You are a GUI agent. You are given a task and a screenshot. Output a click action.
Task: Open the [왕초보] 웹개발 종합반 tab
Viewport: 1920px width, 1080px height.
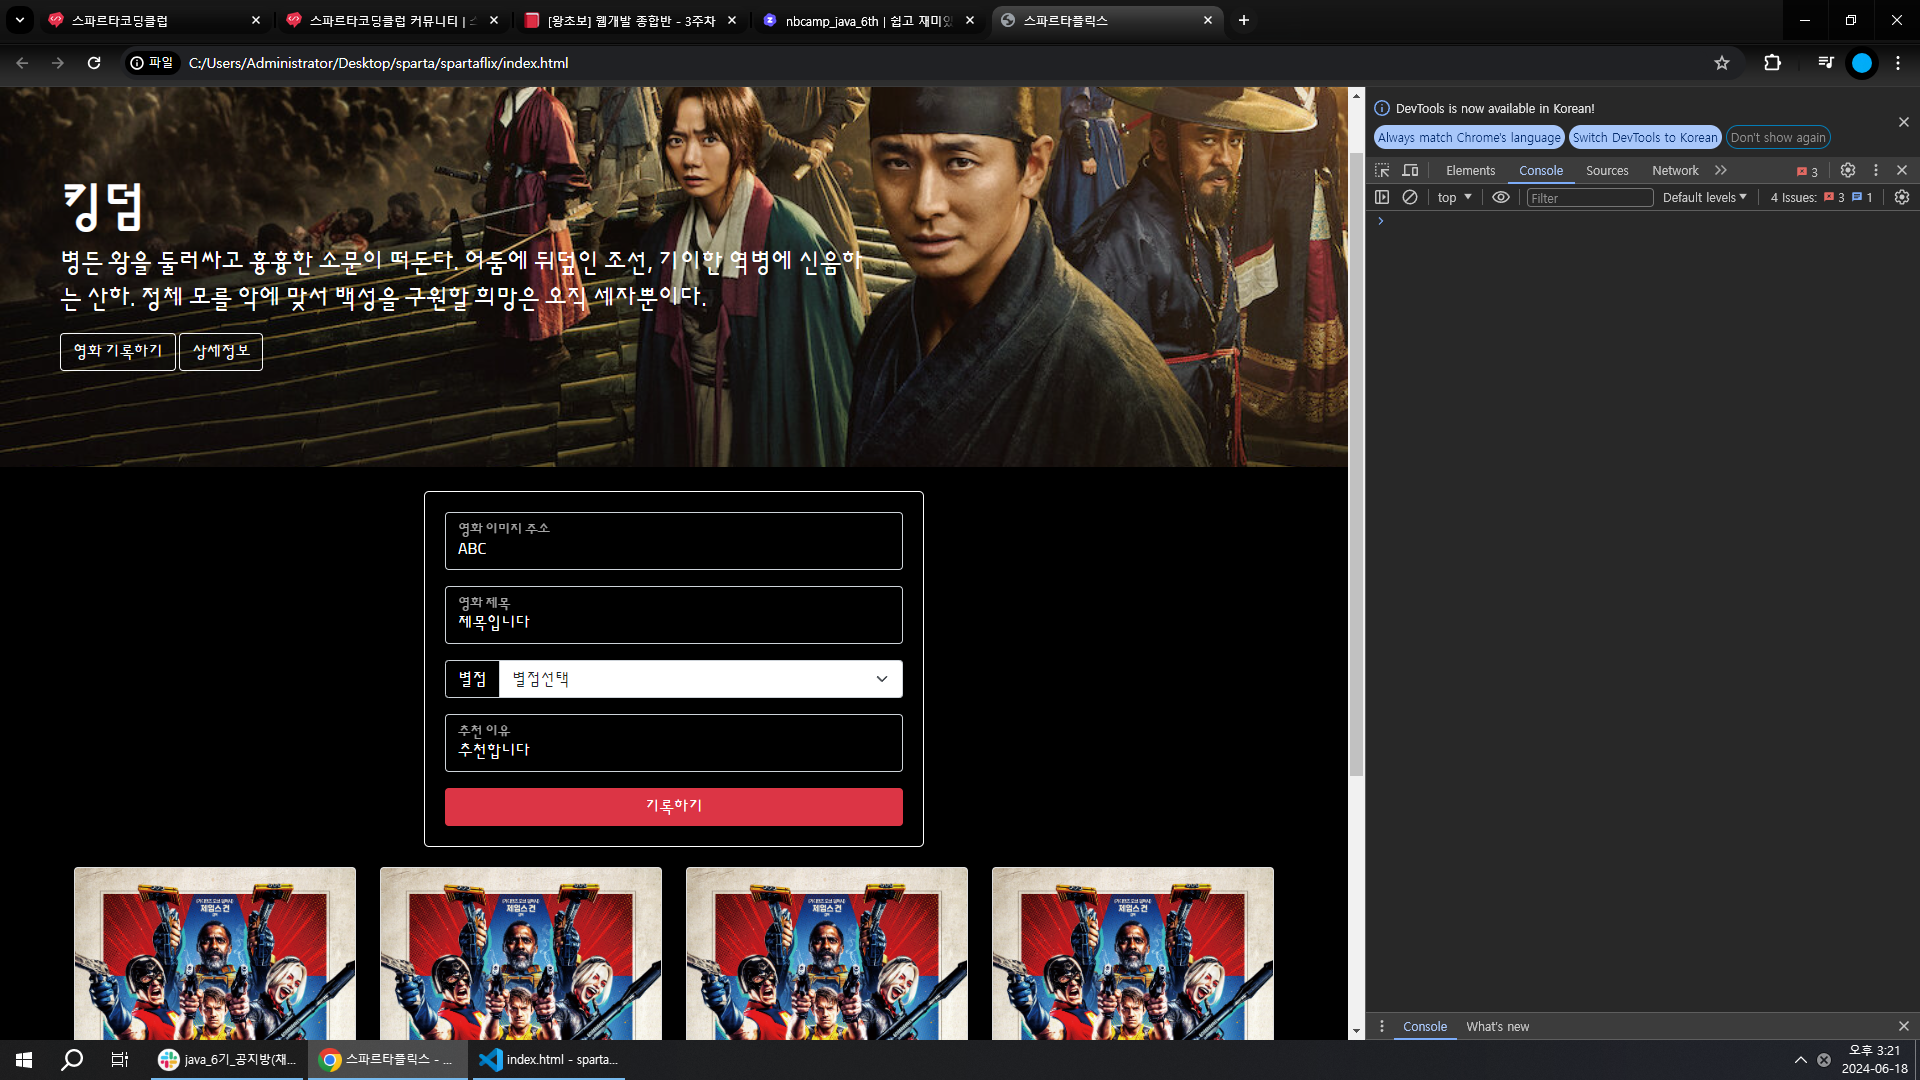click(630, 20)
